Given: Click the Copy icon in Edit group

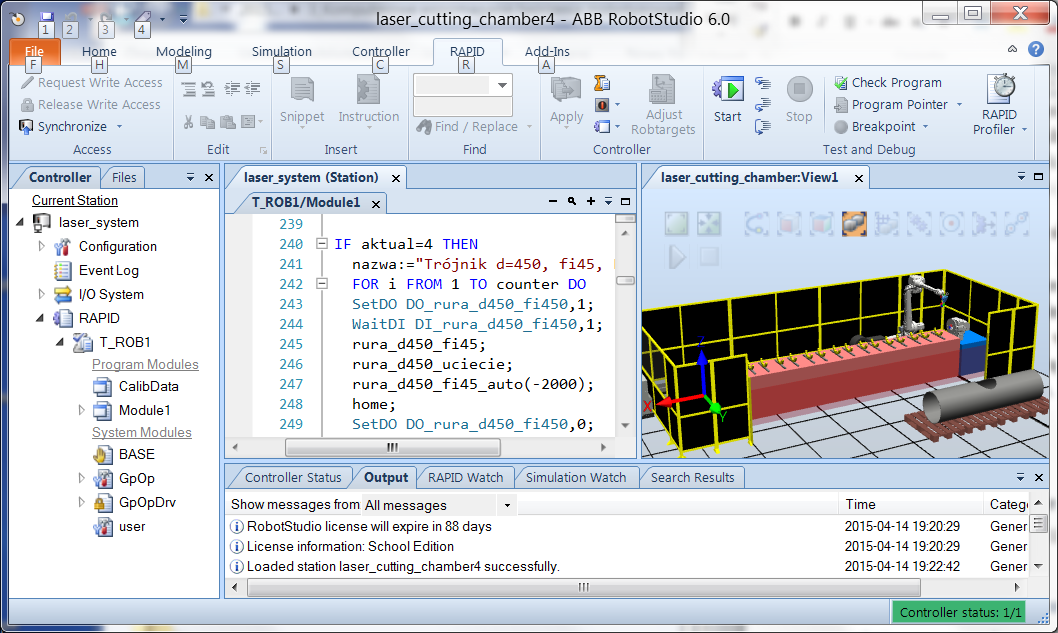Looking at the screenshot, I should (208, 121).
